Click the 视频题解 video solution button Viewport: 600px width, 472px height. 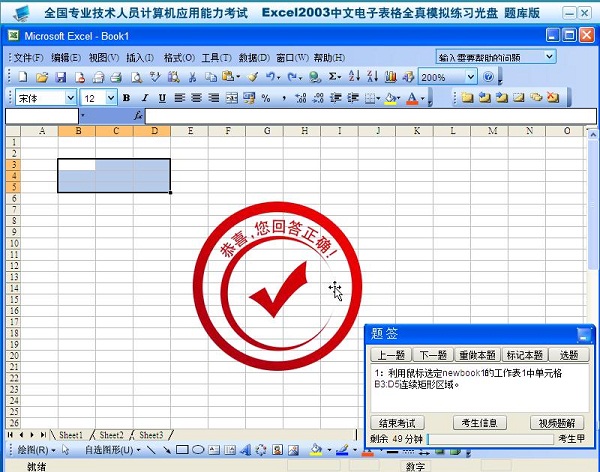[x=557, y=423]
